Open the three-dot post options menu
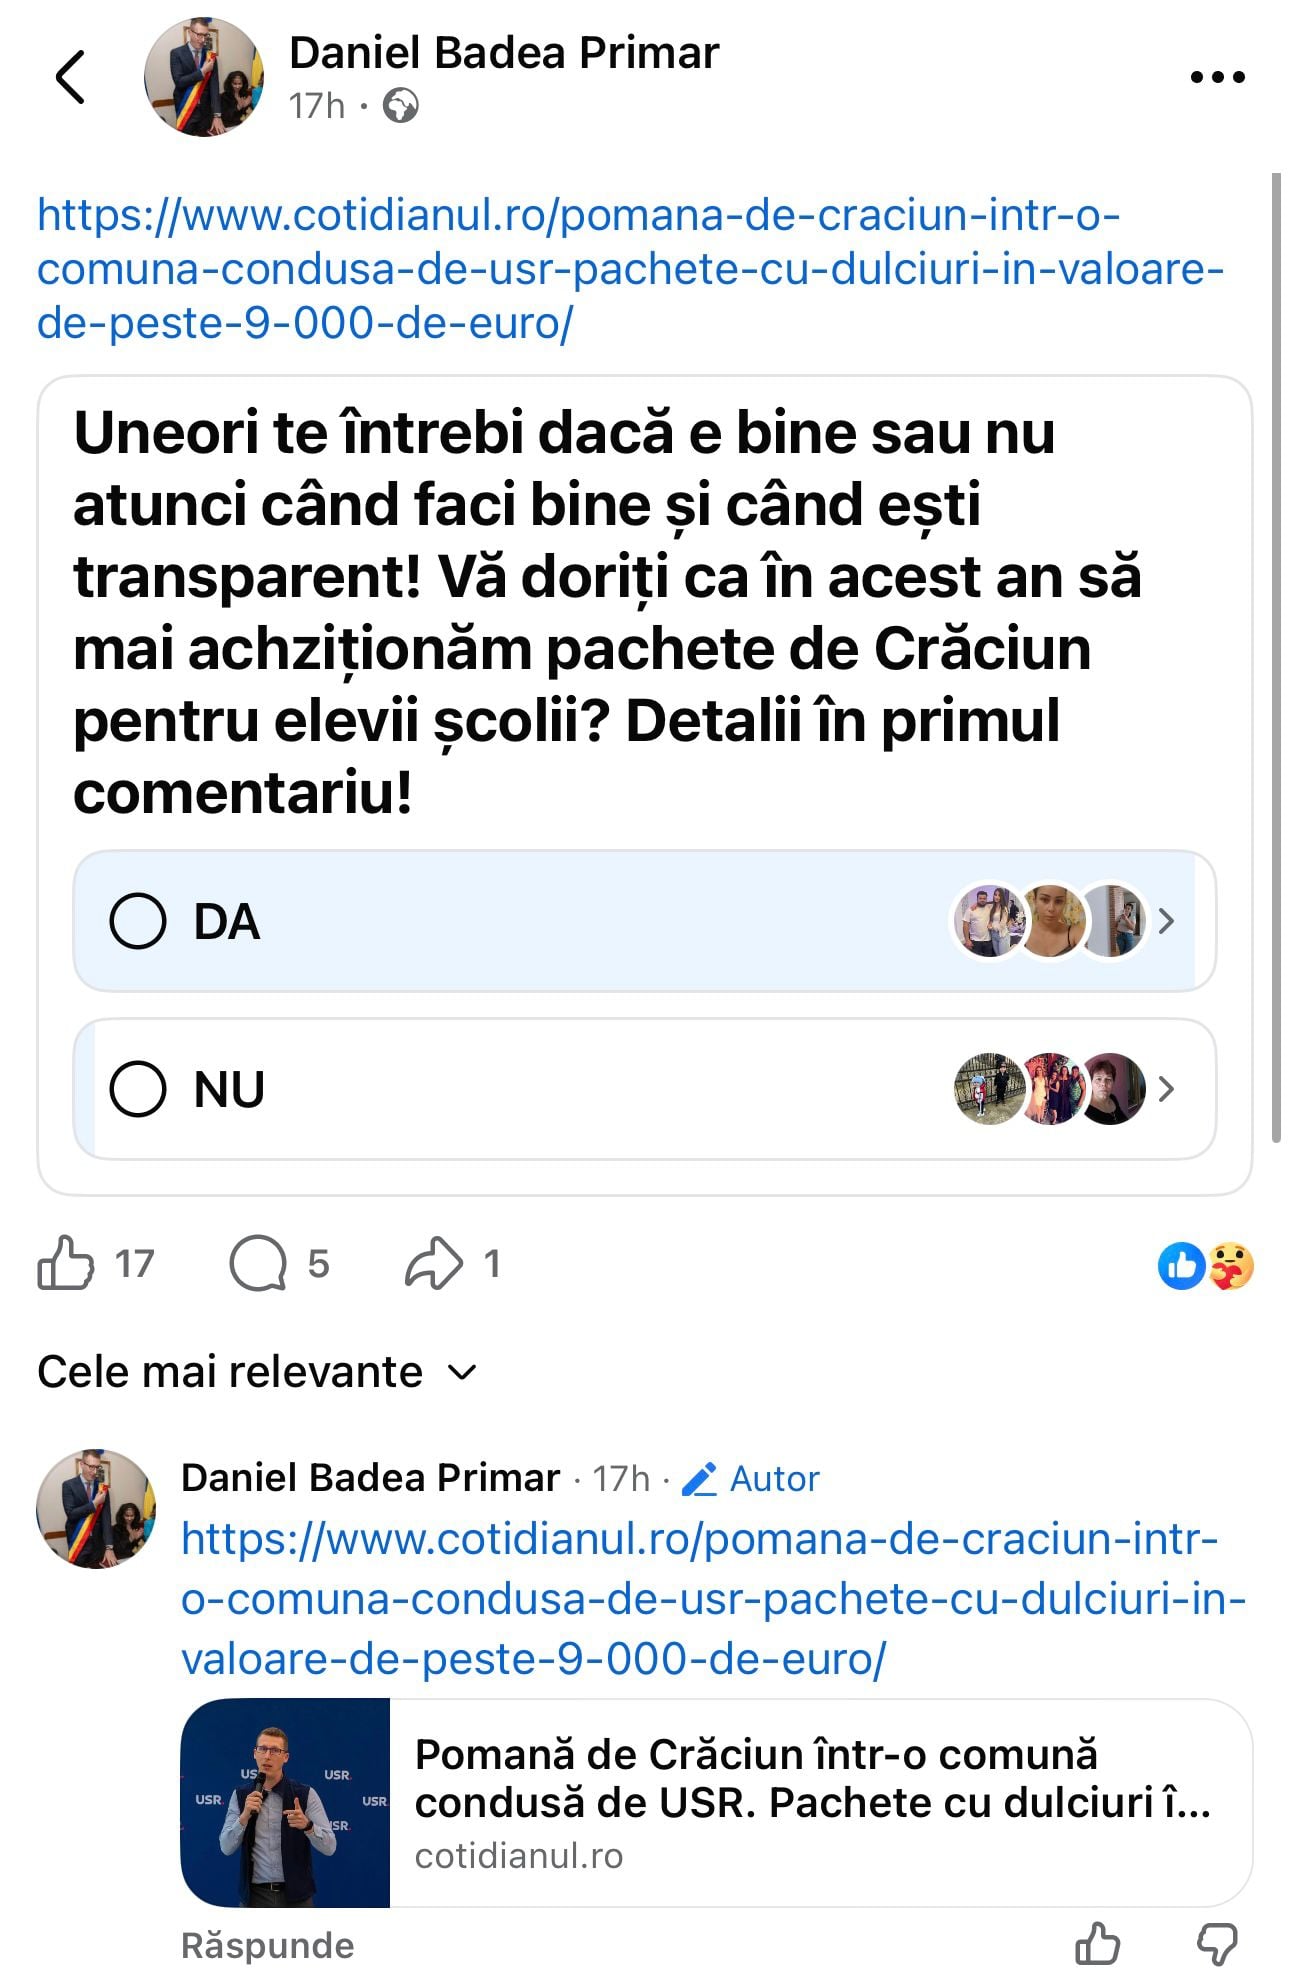The width and height of the screenshot is (1290, 1977). pyautogui.click(x=1217, y=77)
